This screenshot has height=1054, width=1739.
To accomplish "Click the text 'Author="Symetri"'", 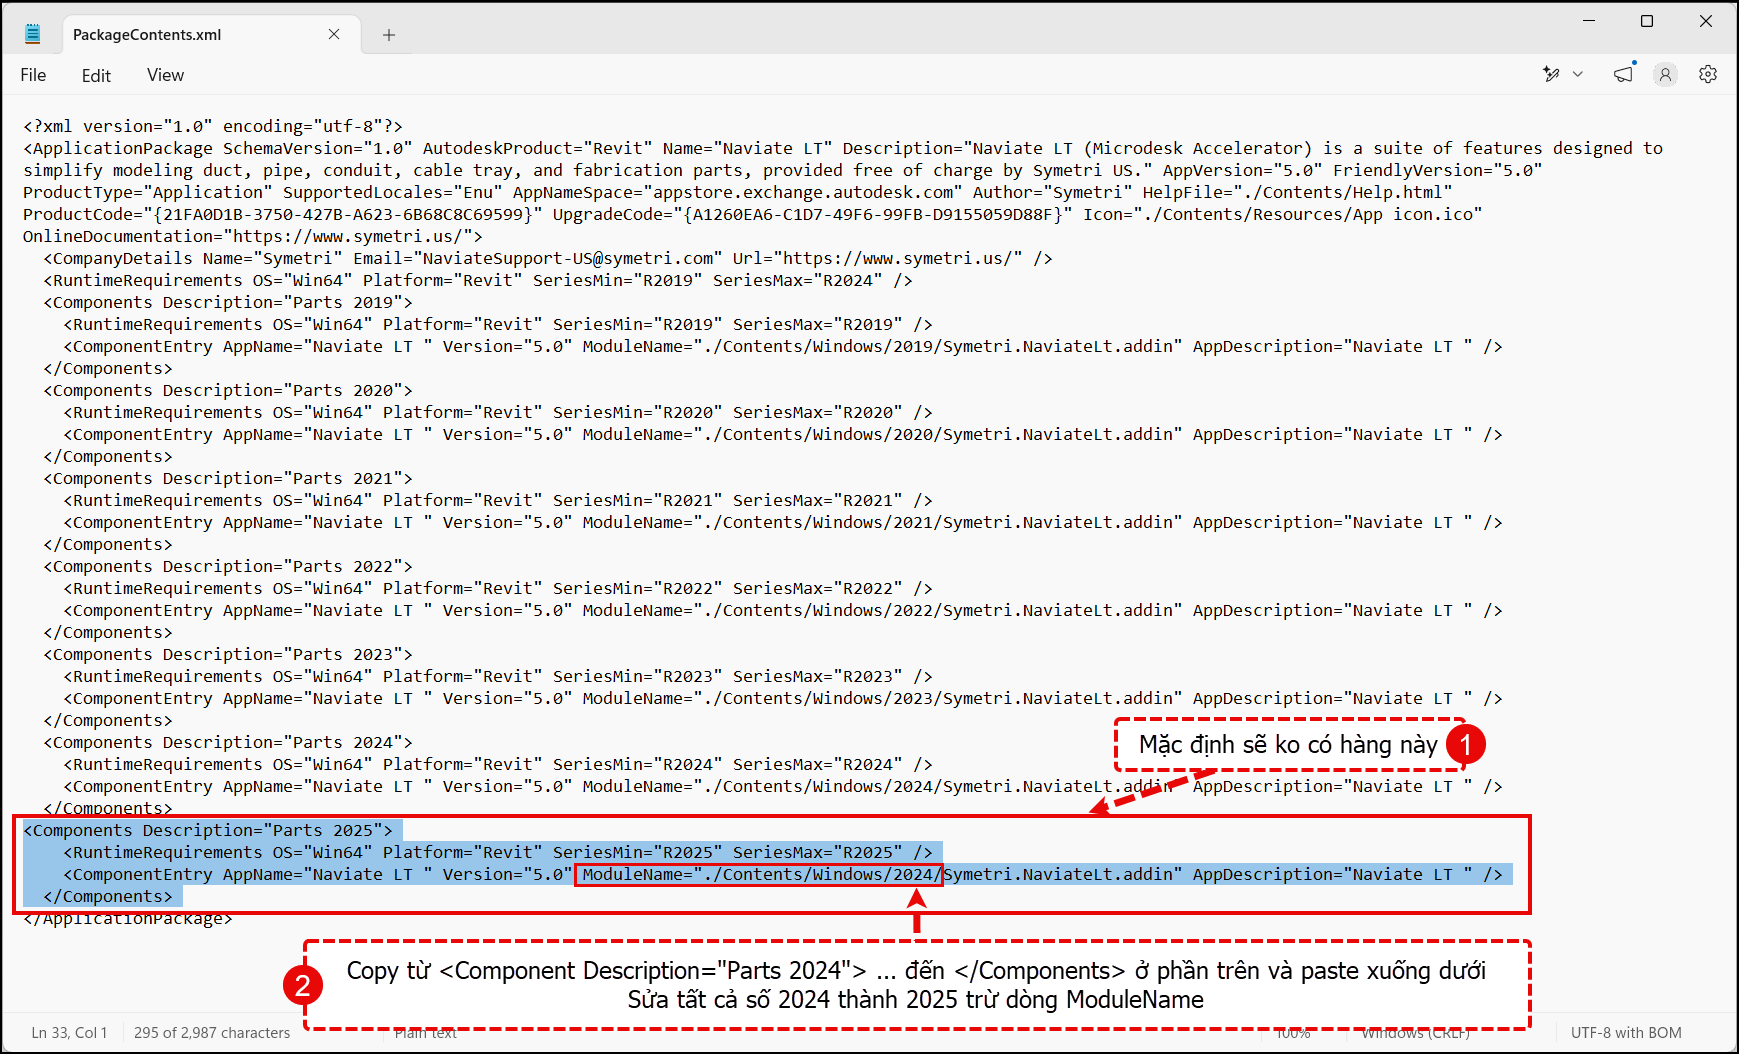I will pos(1053,192).
